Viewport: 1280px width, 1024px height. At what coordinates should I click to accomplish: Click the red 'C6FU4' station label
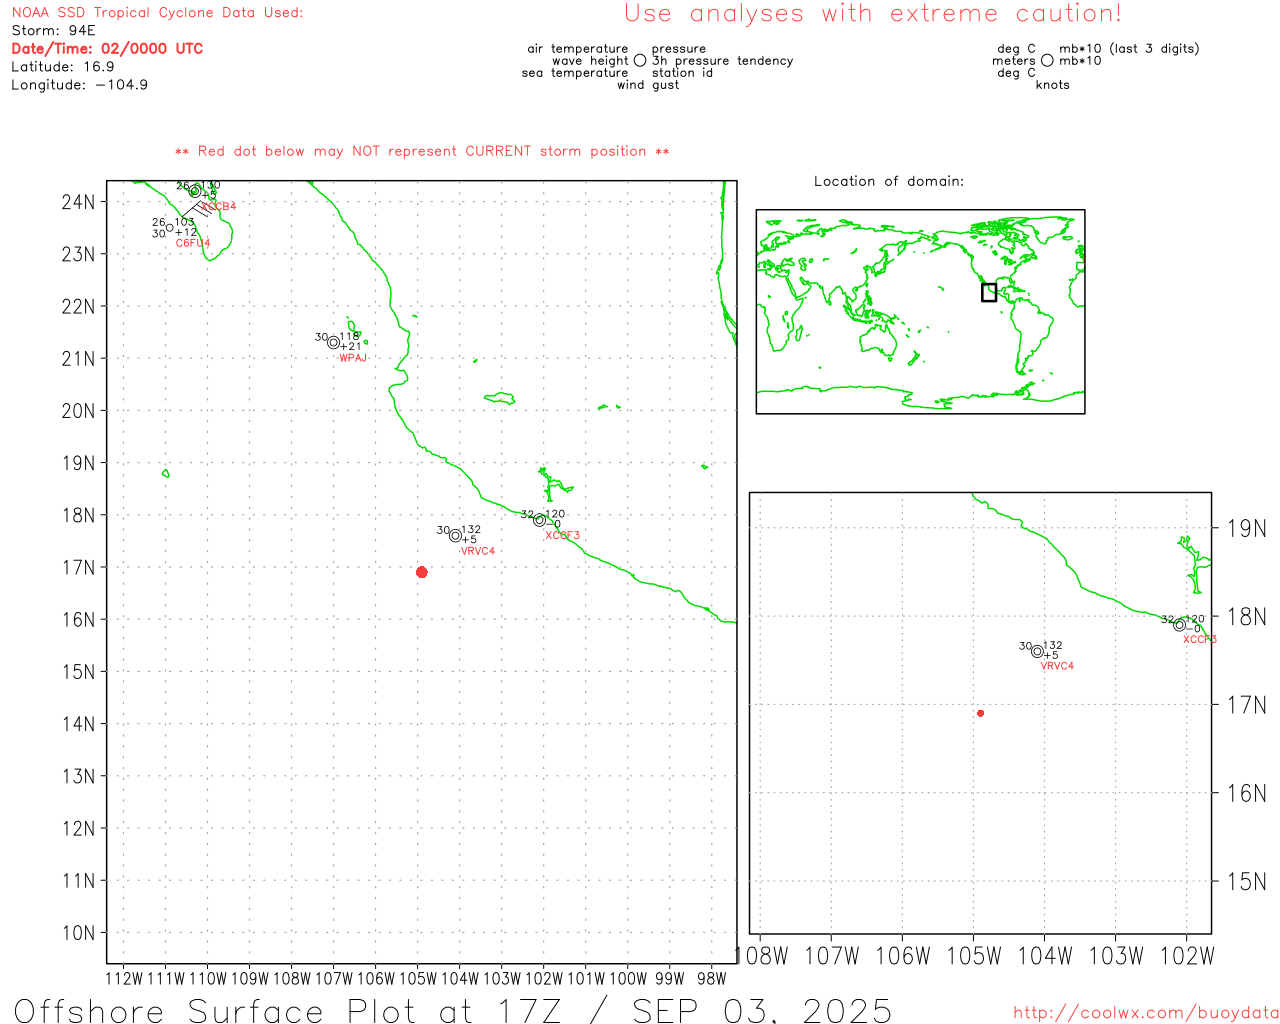coord(193,243)
